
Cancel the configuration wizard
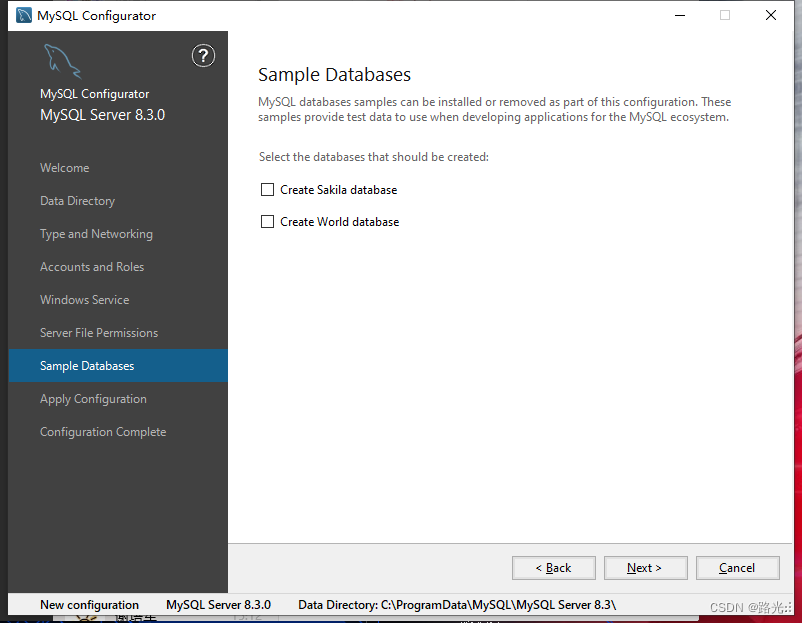point(737,567)
